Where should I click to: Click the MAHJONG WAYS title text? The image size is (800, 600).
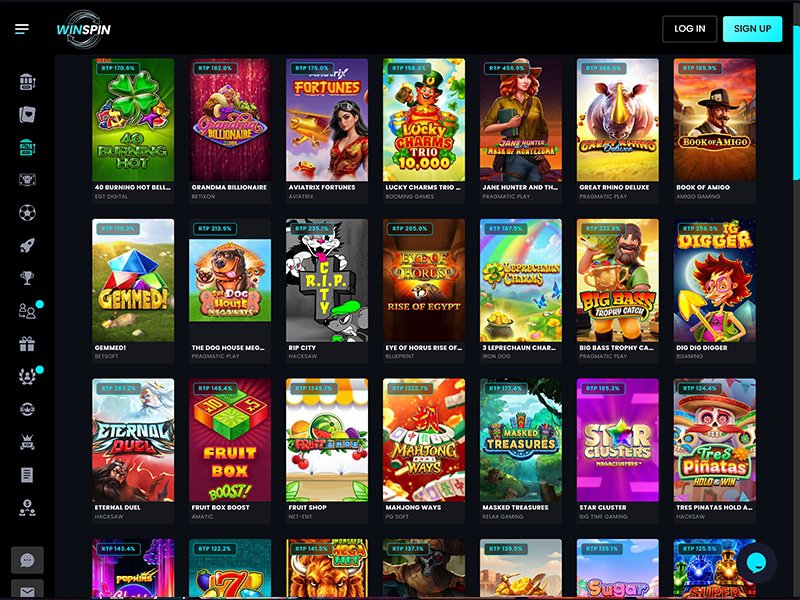click(x=413, y=507)
